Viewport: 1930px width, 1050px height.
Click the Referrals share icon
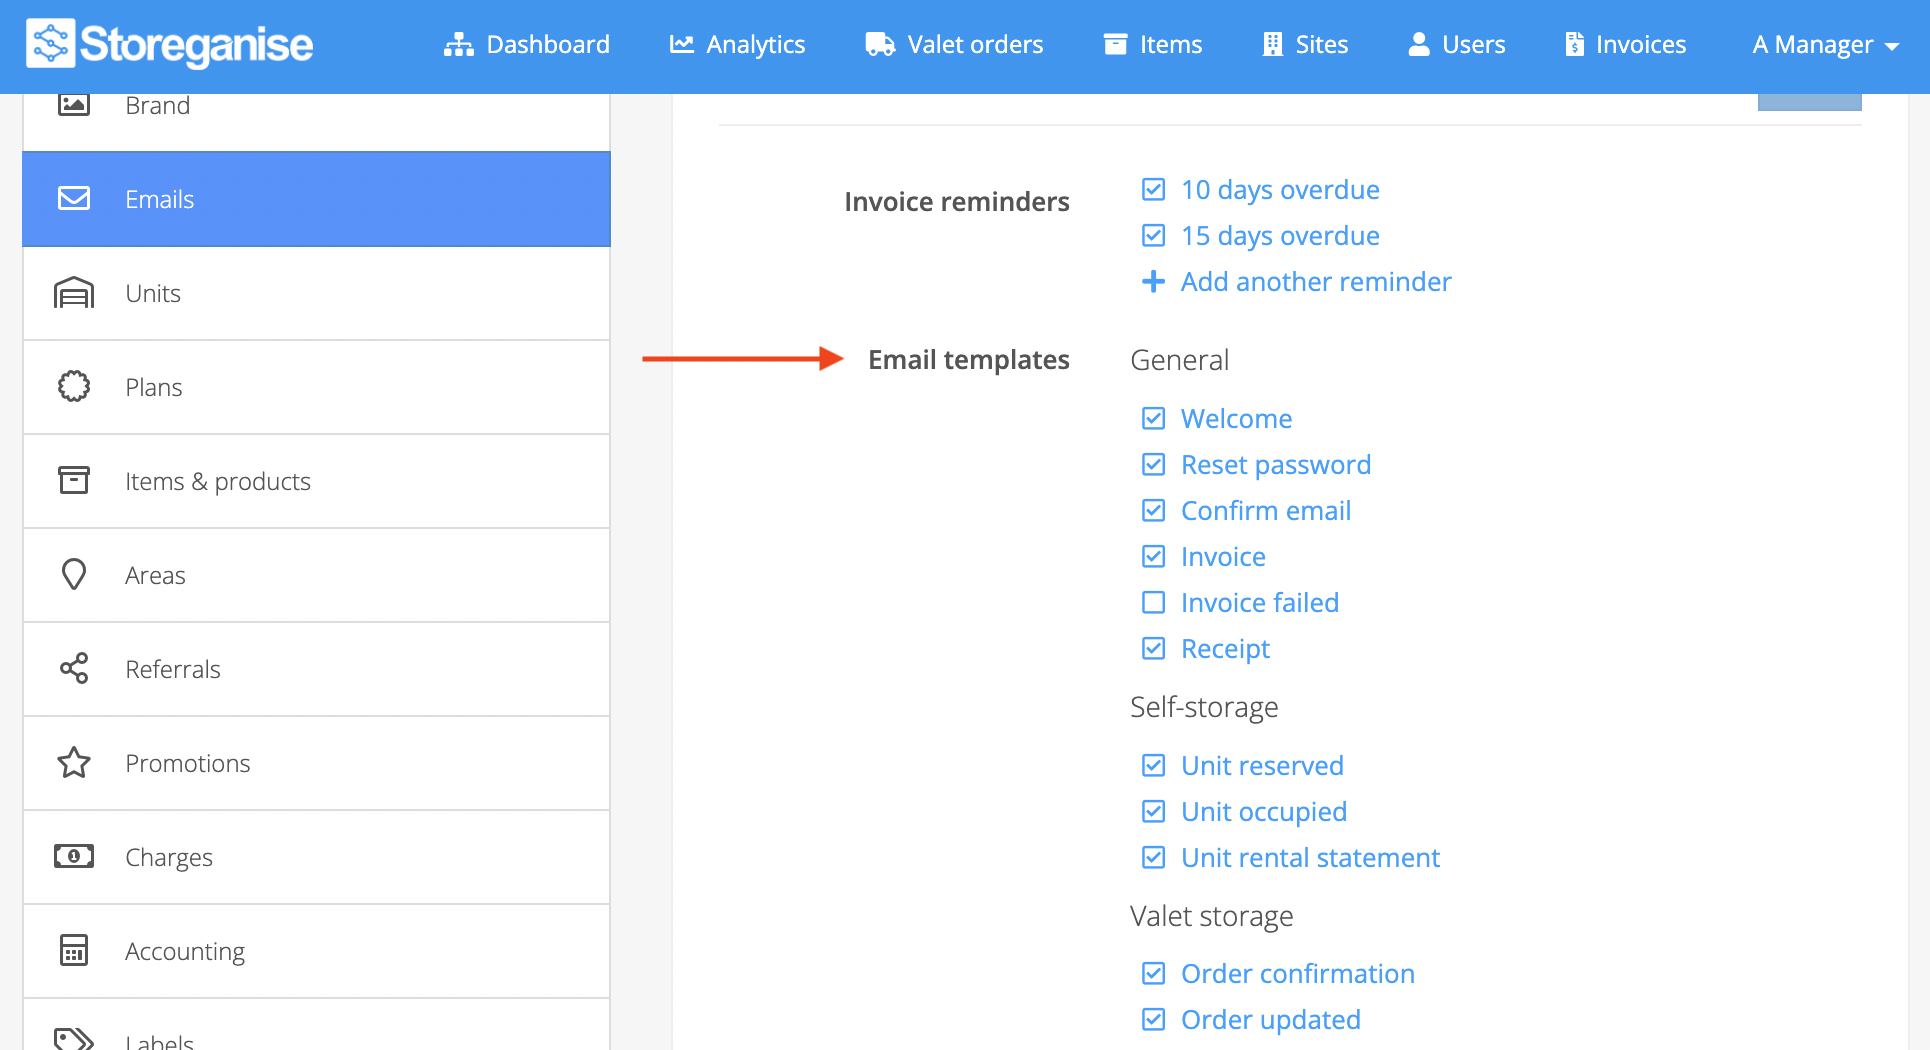pyautogui.click(x=74, y=668)
